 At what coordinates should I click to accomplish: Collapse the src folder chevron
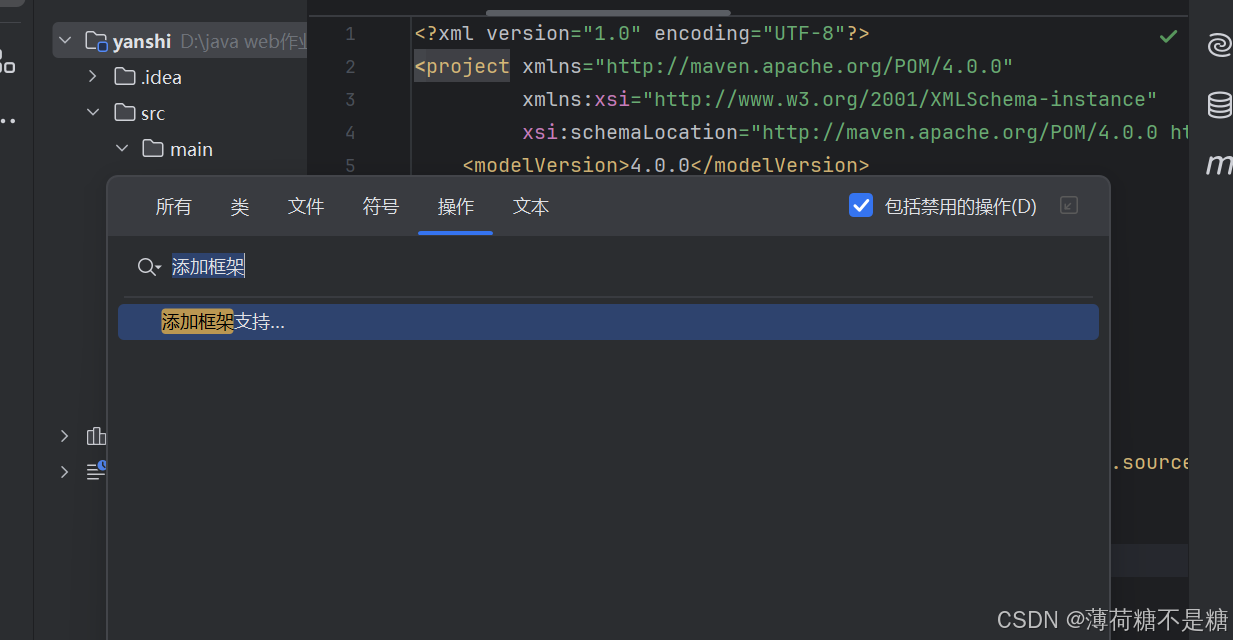pos(93,113)
